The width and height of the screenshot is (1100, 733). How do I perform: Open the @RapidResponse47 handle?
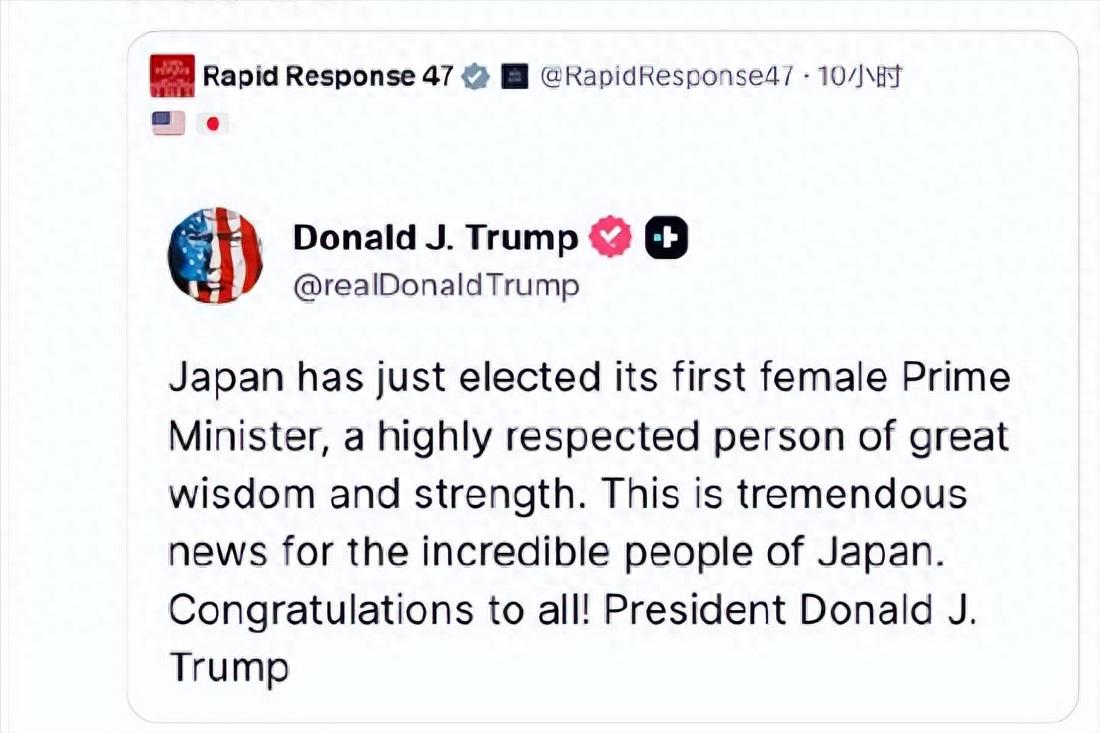(667, 76)
